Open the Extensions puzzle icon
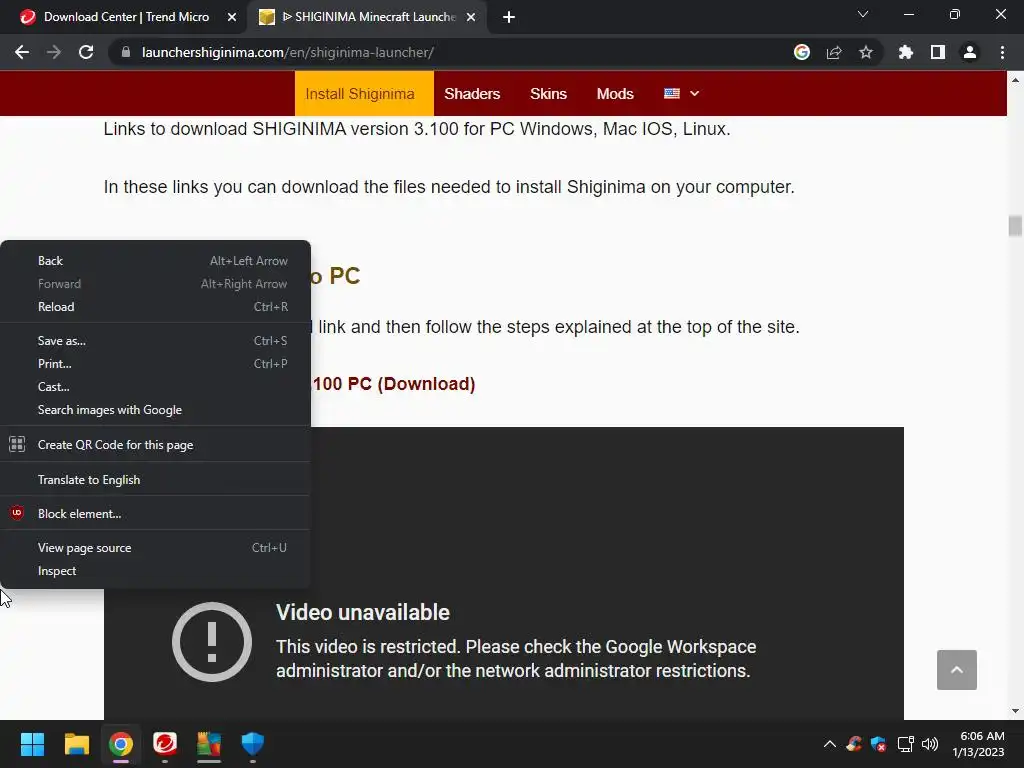Screen dimensions: 1024x768 (906, 52)
